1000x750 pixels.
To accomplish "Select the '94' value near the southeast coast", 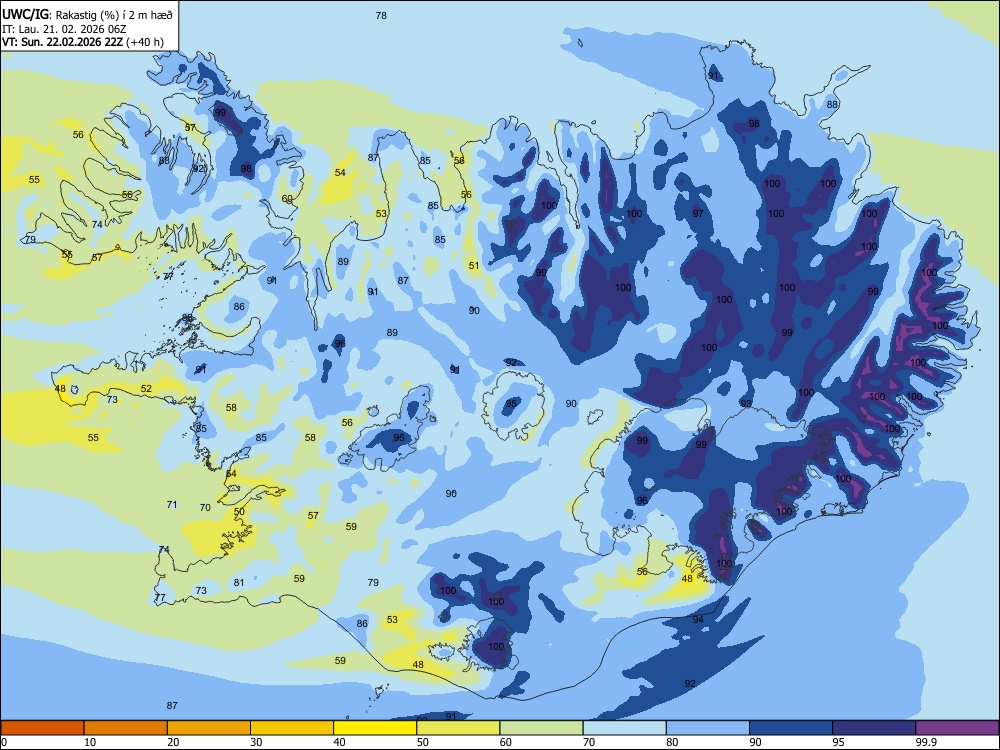I will coord(698,619).
